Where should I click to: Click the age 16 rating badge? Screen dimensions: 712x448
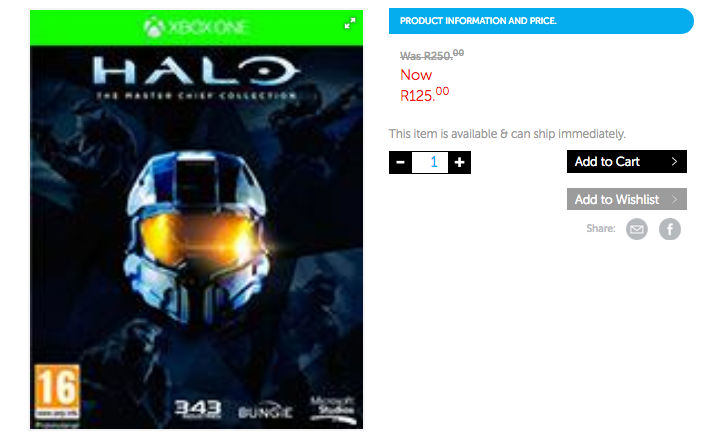pyautogui.click(x=57, y=392)
